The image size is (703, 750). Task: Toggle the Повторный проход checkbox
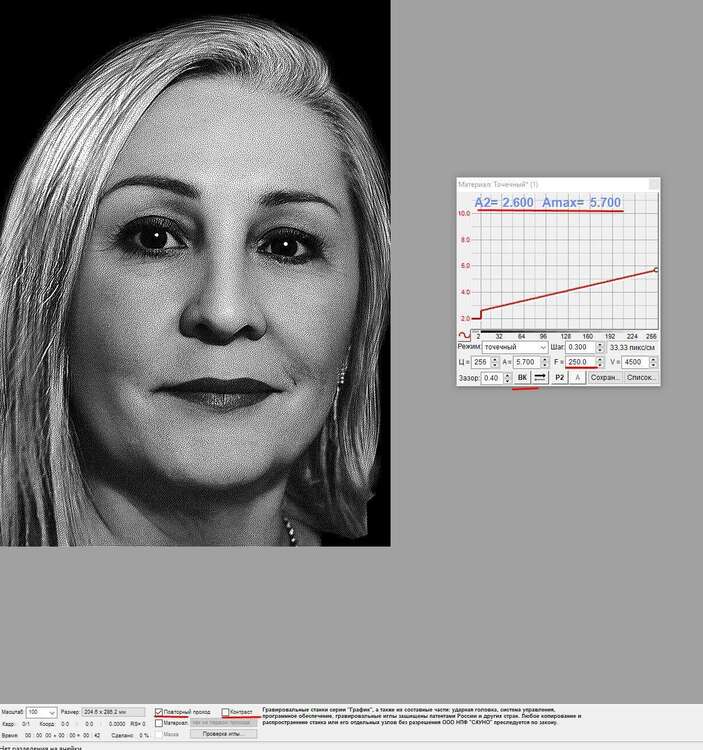(159, 712)
